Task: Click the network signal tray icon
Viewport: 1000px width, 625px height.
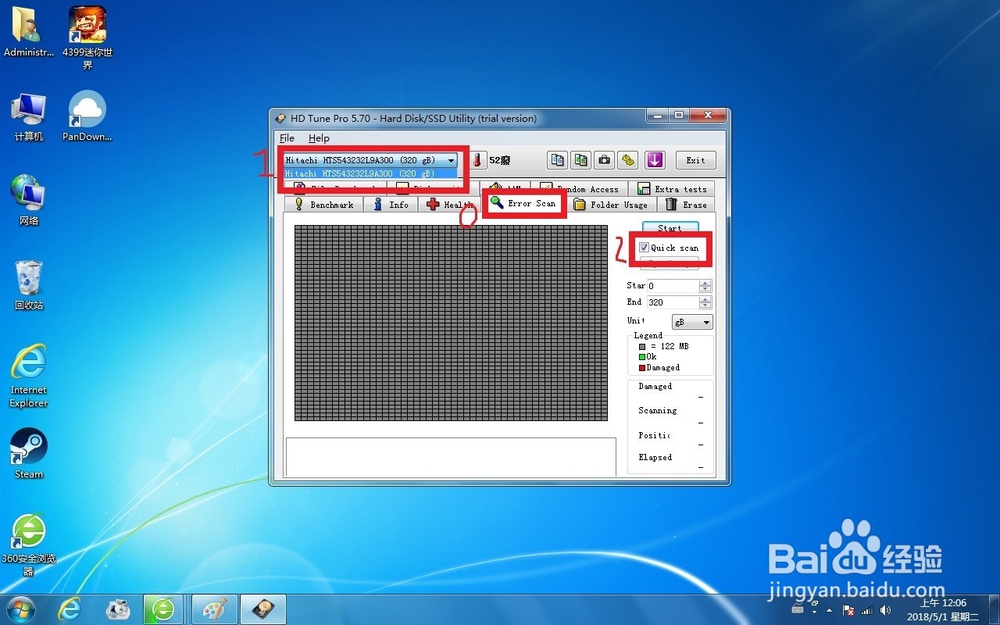Action: point(867,610)
